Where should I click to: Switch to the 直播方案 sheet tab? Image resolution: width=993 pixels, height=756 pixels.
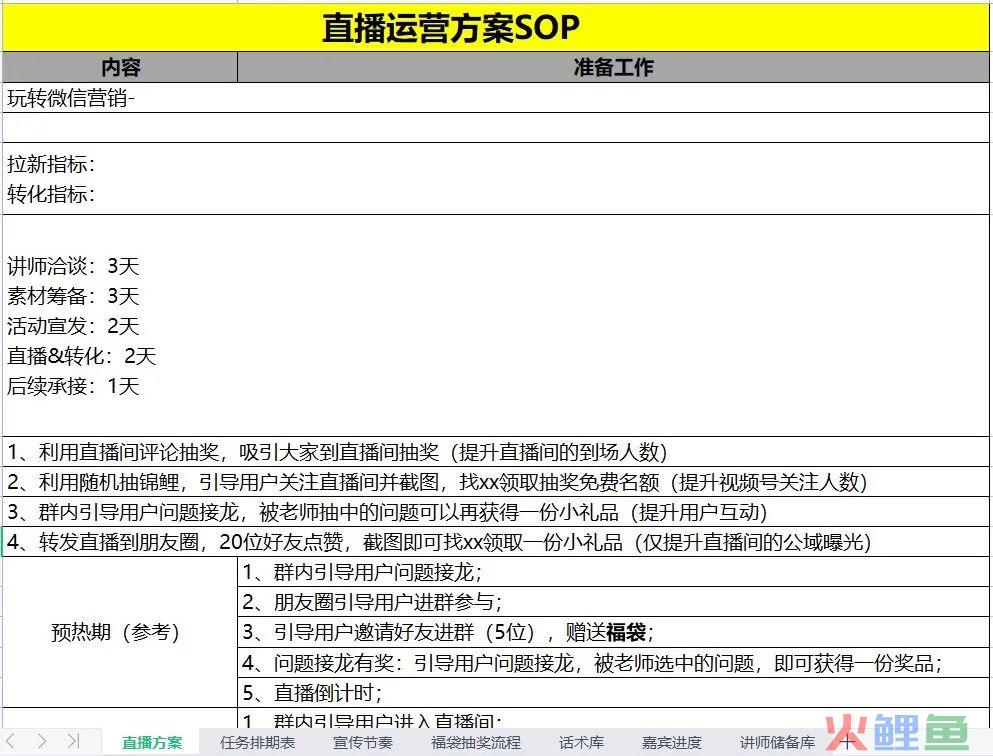coord(152,742)
